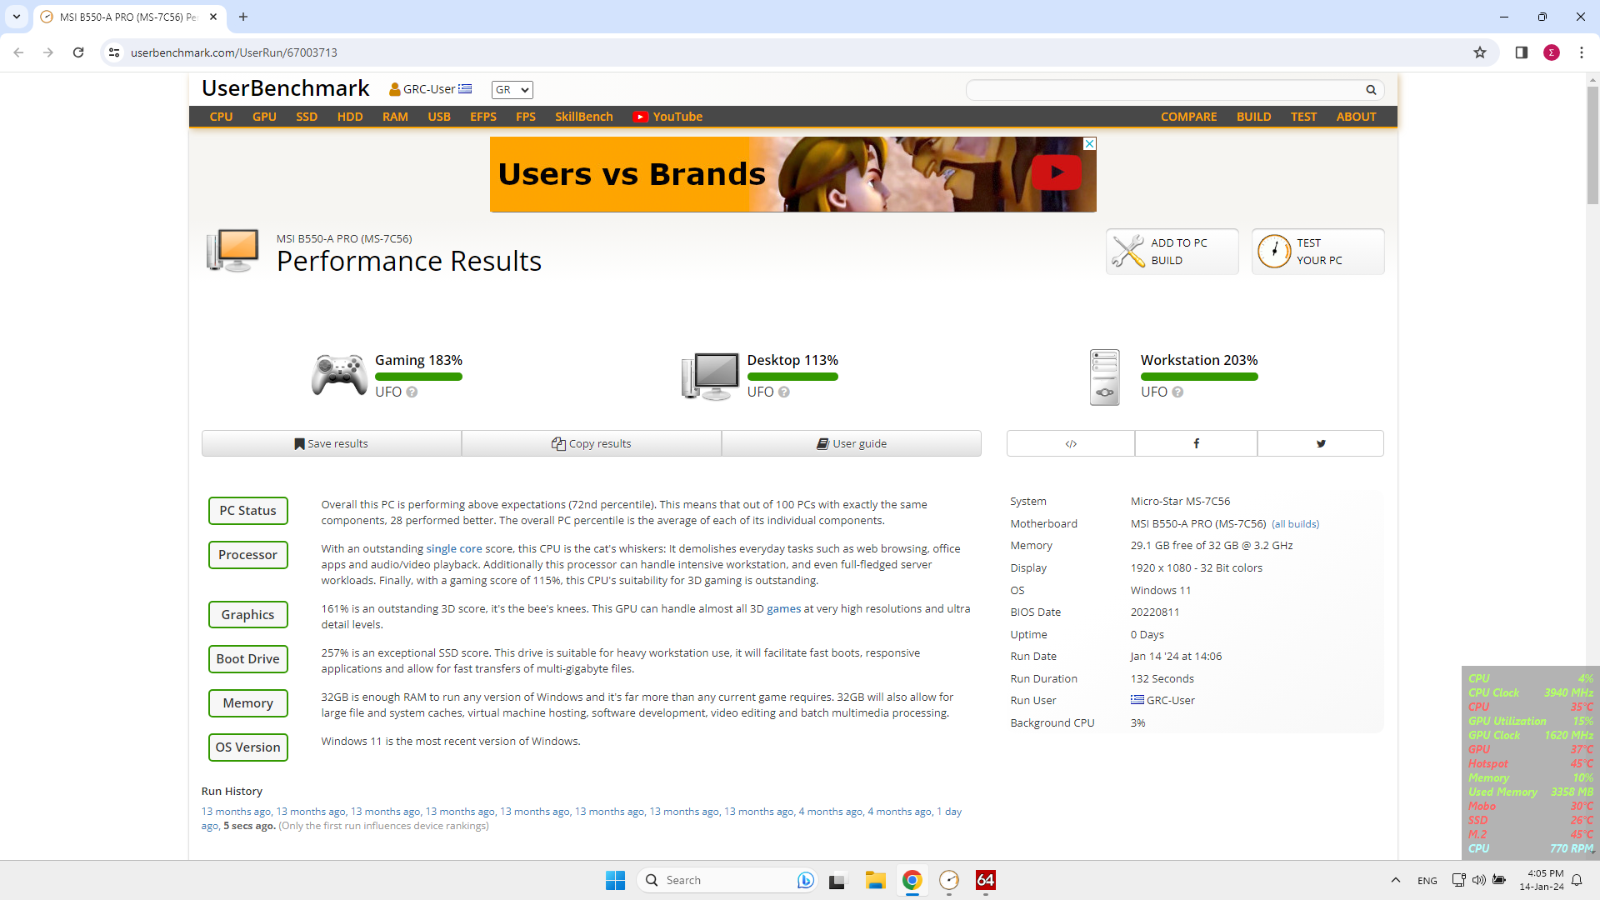
Task: Click the Desktop UFO help icon
Action: click(784, 392)
